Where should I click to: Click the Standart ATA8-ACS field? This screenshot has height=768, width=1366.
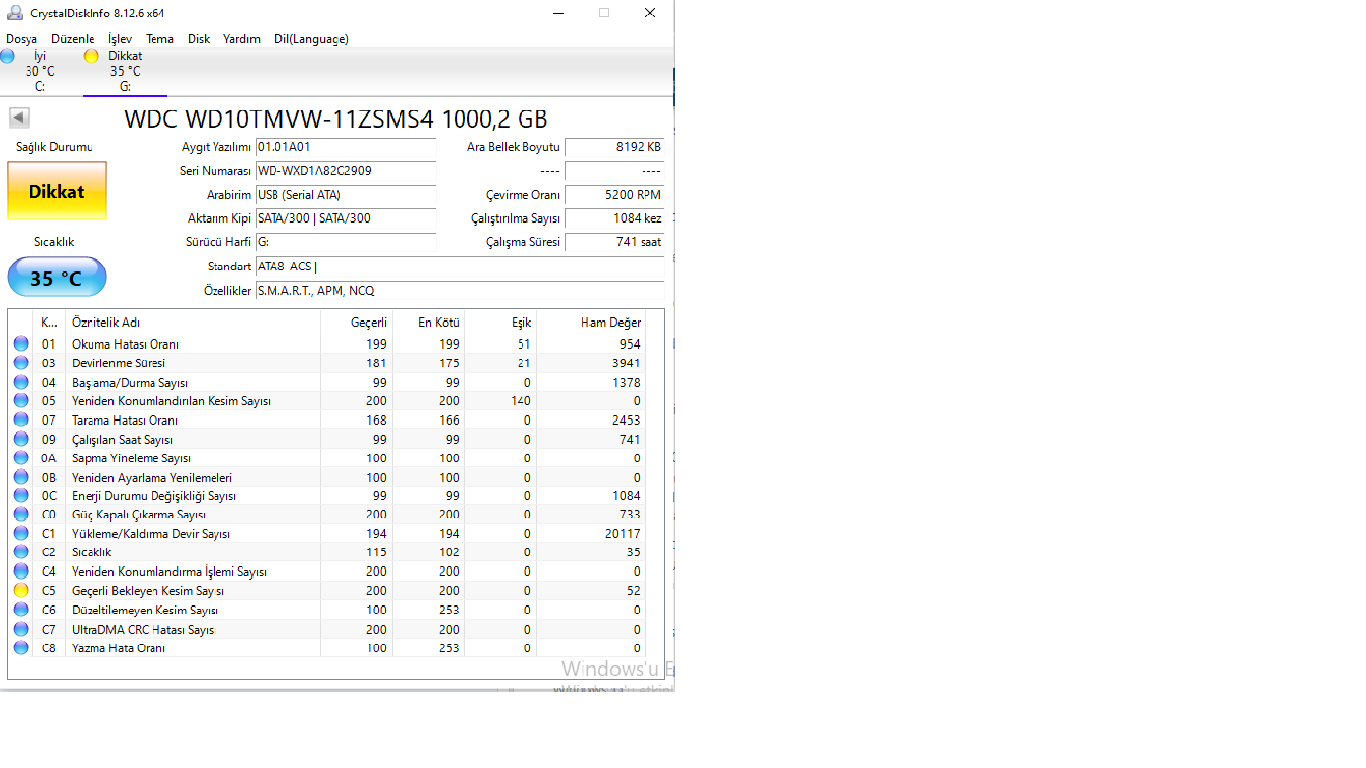click(x=460, y=267)
